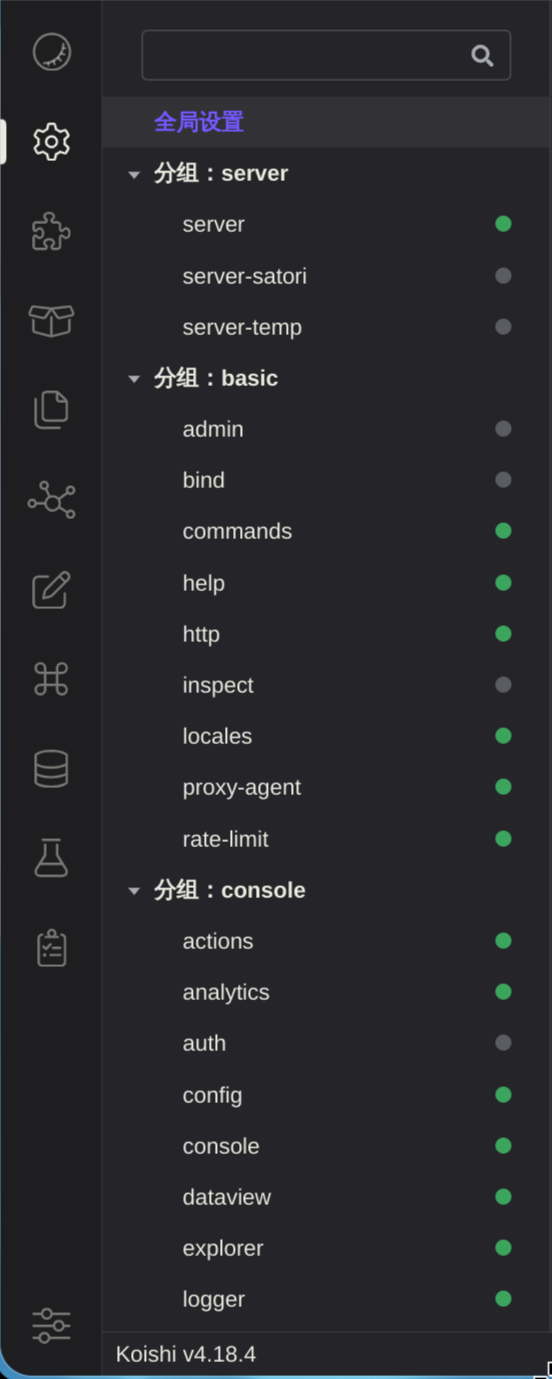This screenshot has width=552, height=1379.
Task: Open the logs clipboard icon
Action: (51, 948)
